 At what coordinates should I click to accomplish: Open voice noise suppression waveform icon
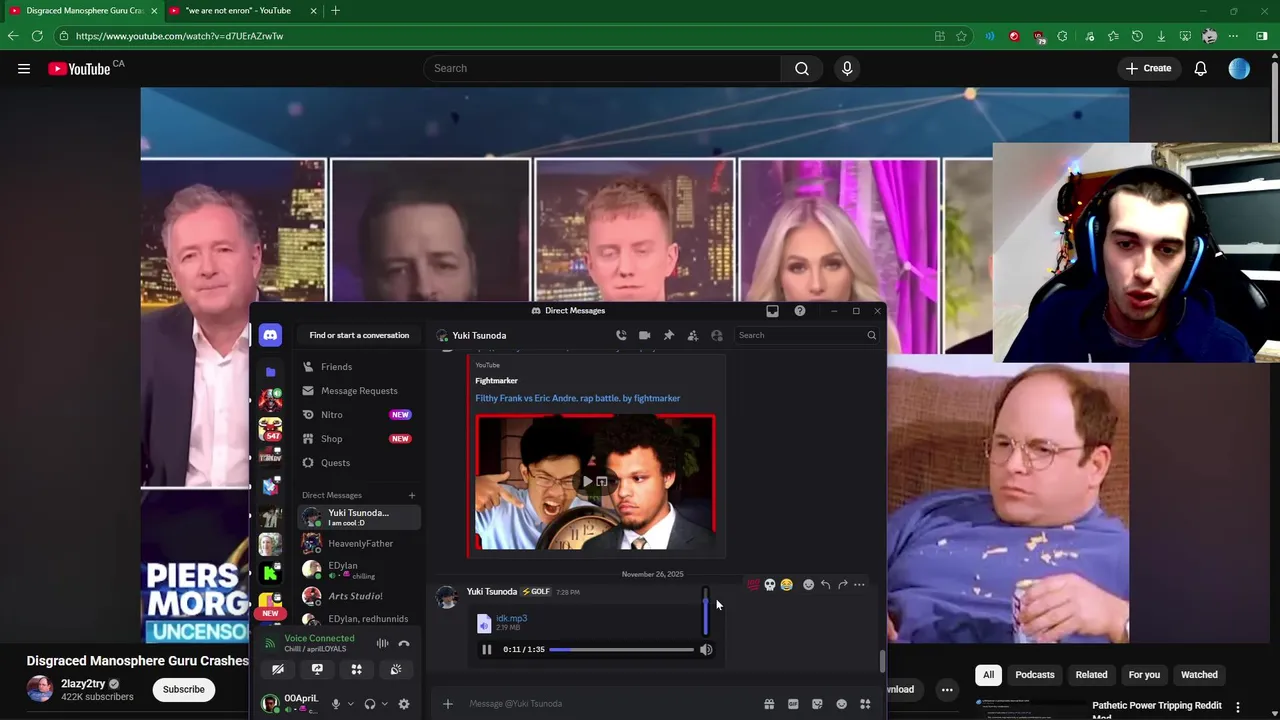pyautogui.click(x=382, y=644)
